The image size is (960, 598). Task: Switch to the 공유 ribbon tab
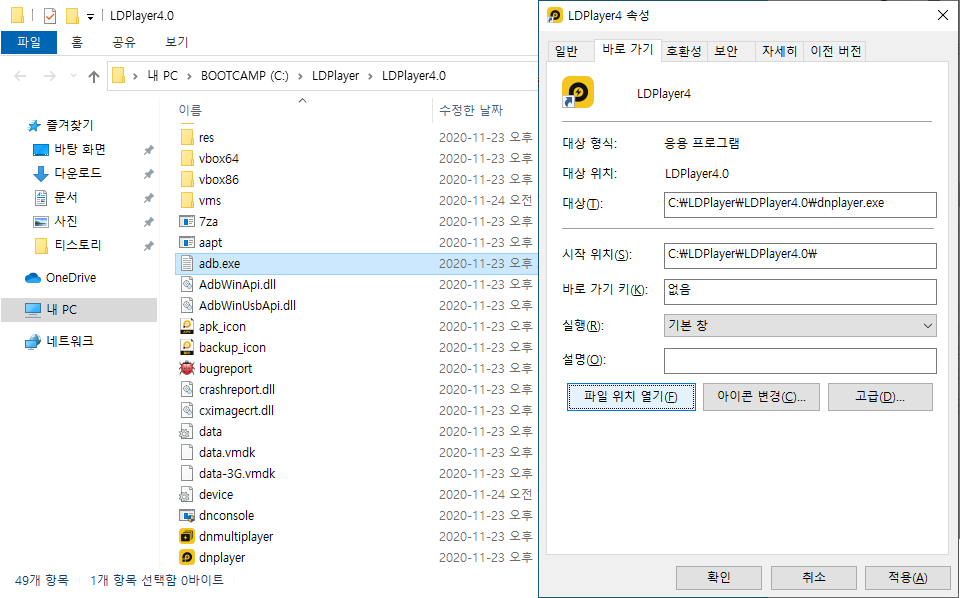click(x=124, y=42)
